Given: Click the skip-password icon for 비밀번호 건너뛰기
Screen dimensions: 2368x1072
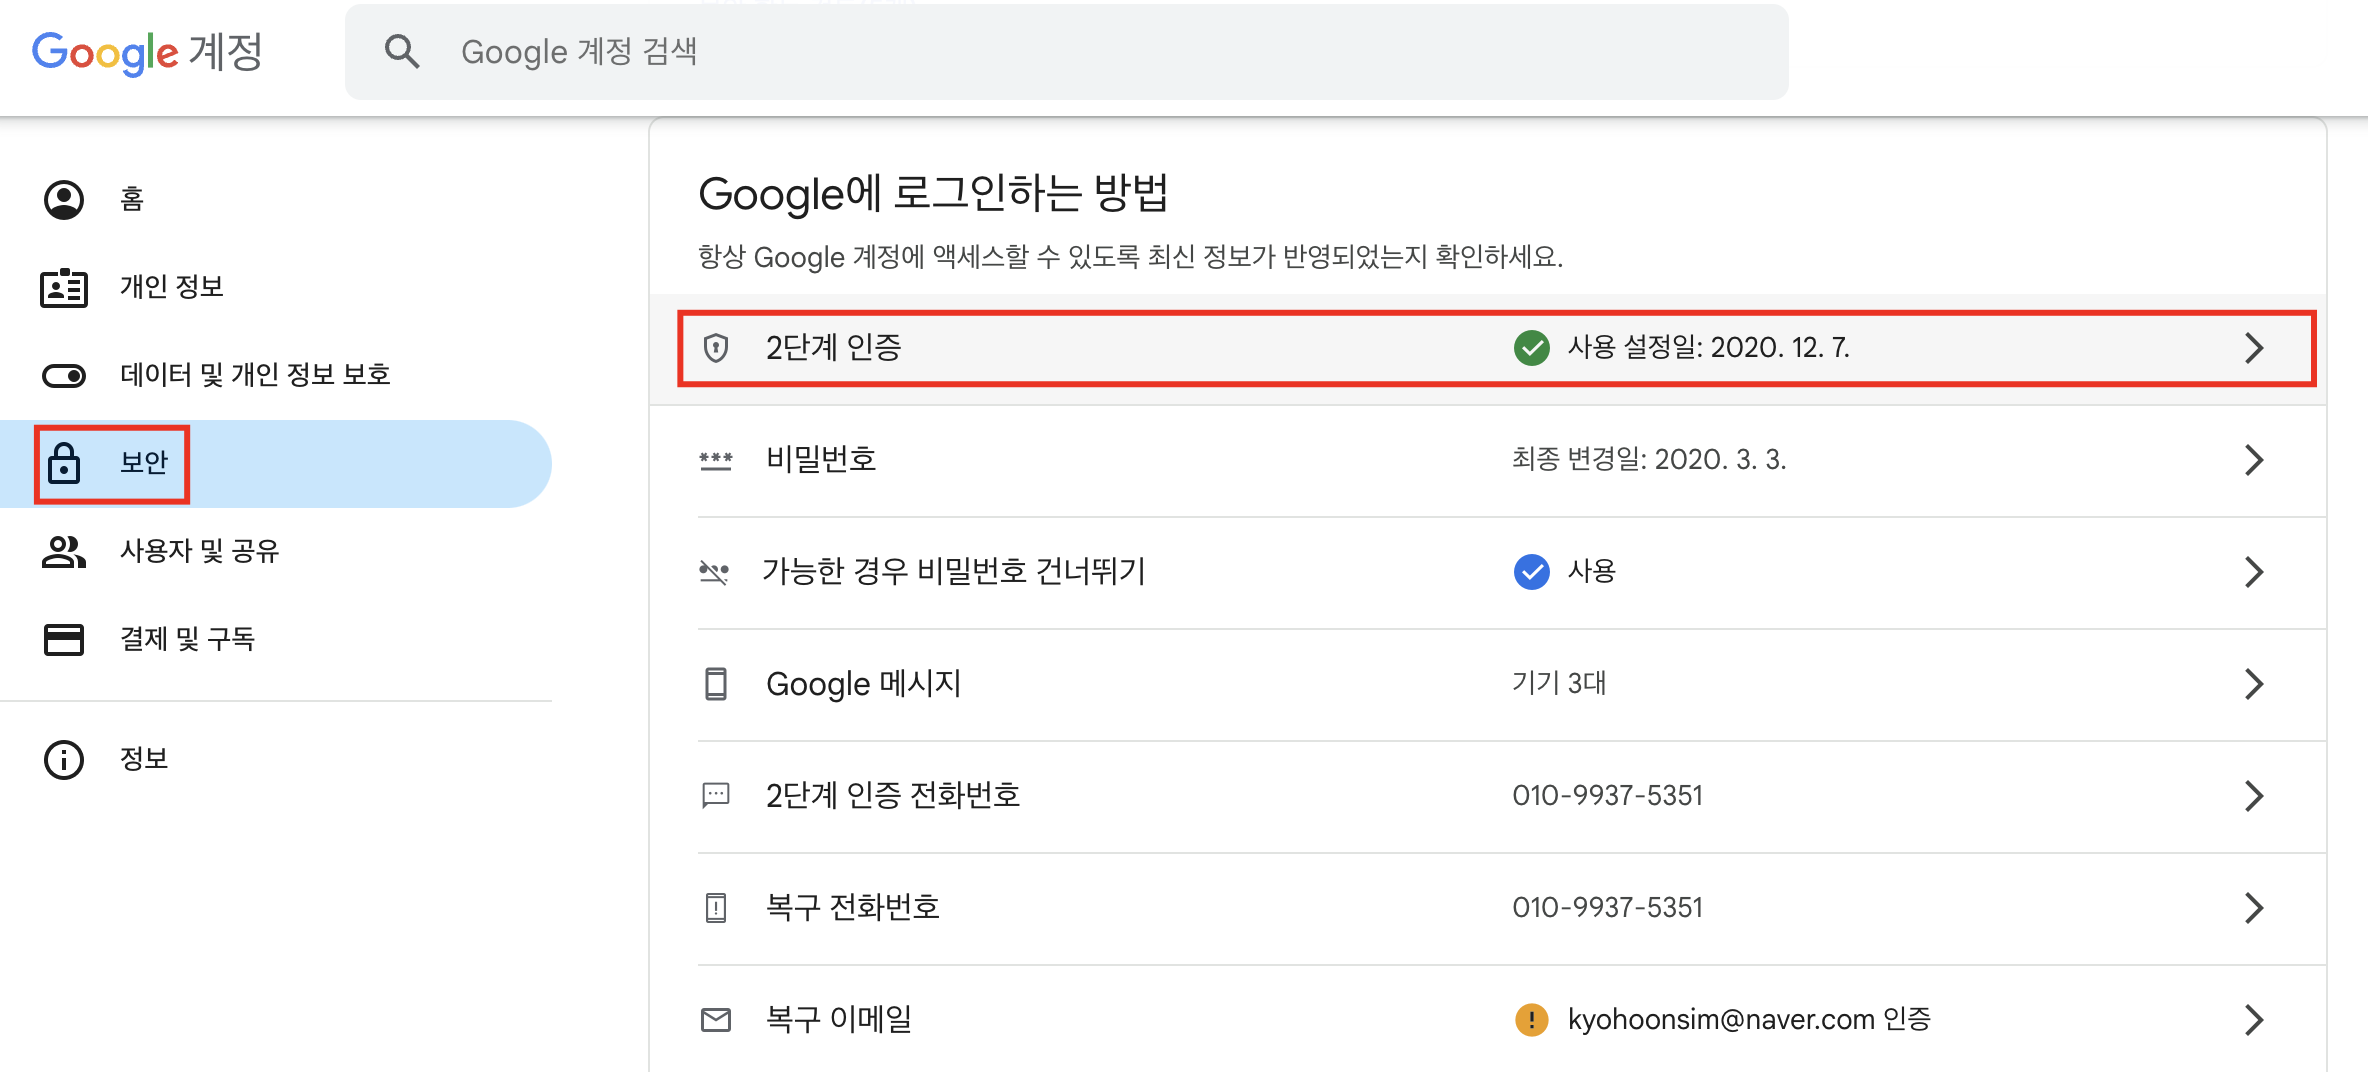Looking at the screenshot, I should click(x=714, y=572).
